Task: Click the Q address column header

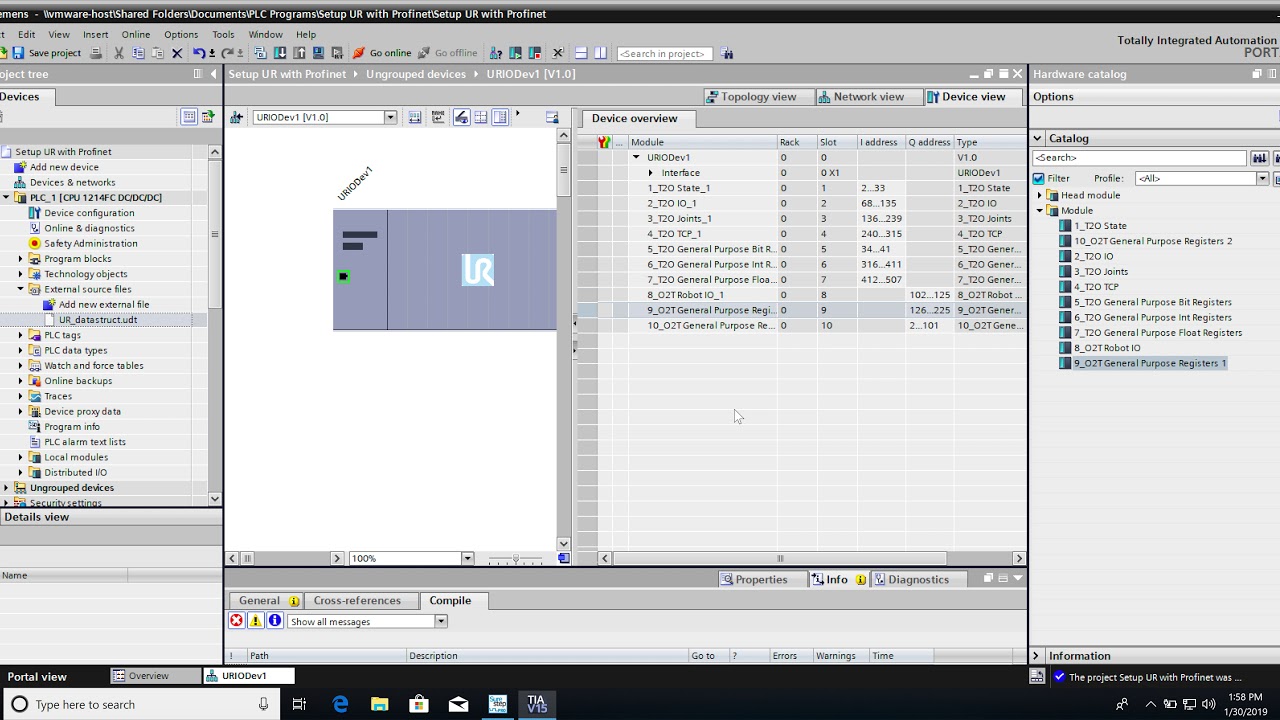Action: point(929,142)
